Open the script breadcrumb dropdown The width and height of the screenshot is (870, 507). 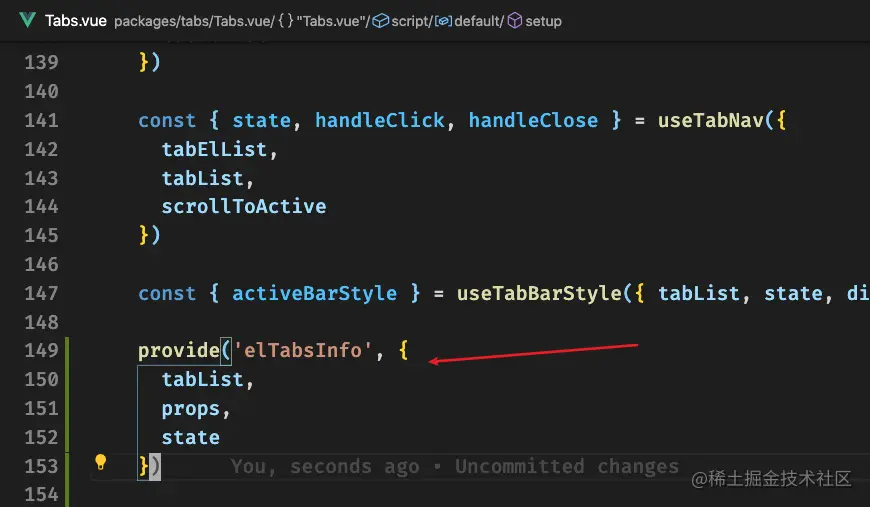coord(410,21)
